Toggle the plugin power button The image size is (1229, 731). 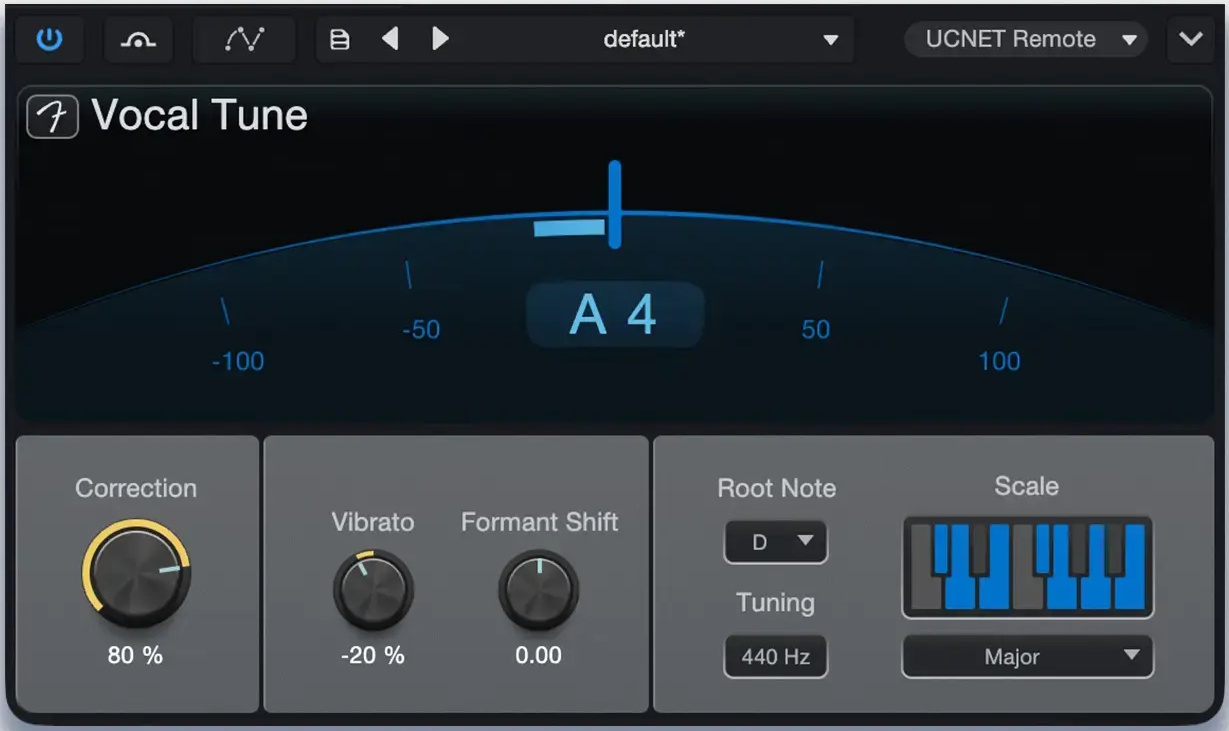pos(49,40)
